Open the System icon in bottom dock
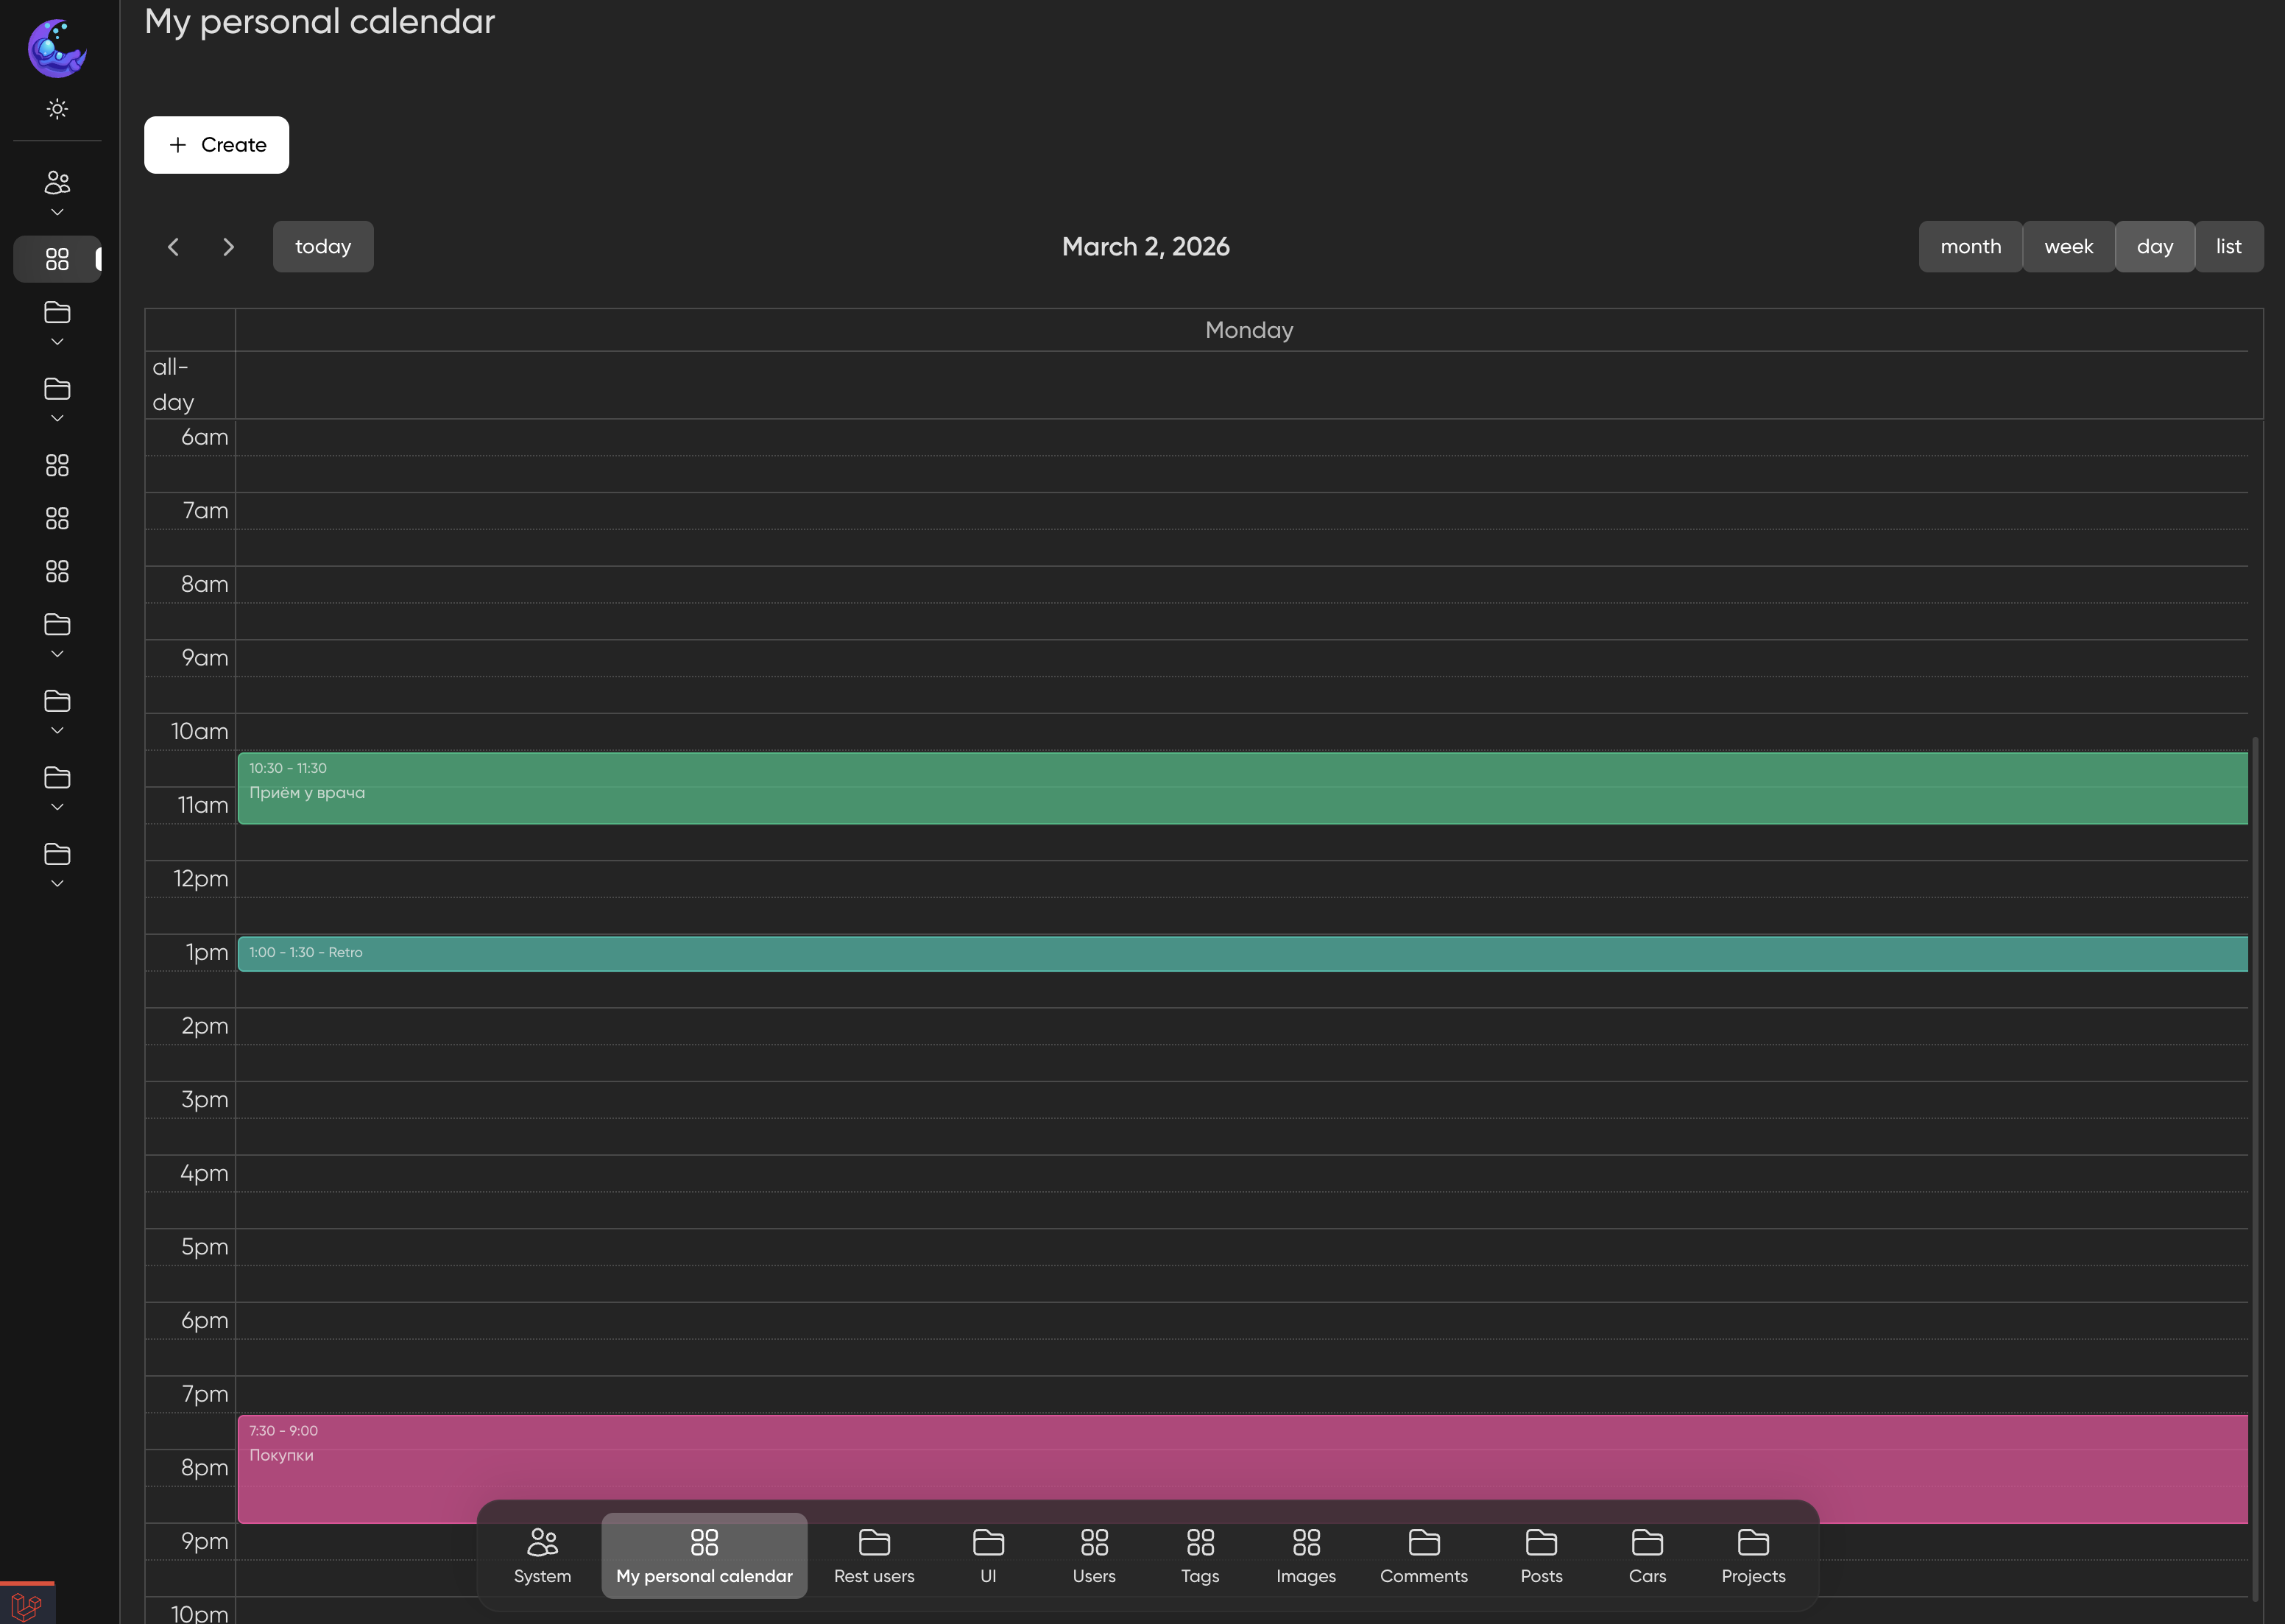The width and height of the screenshot is (2285, 1624). (x=542, y=1555)
